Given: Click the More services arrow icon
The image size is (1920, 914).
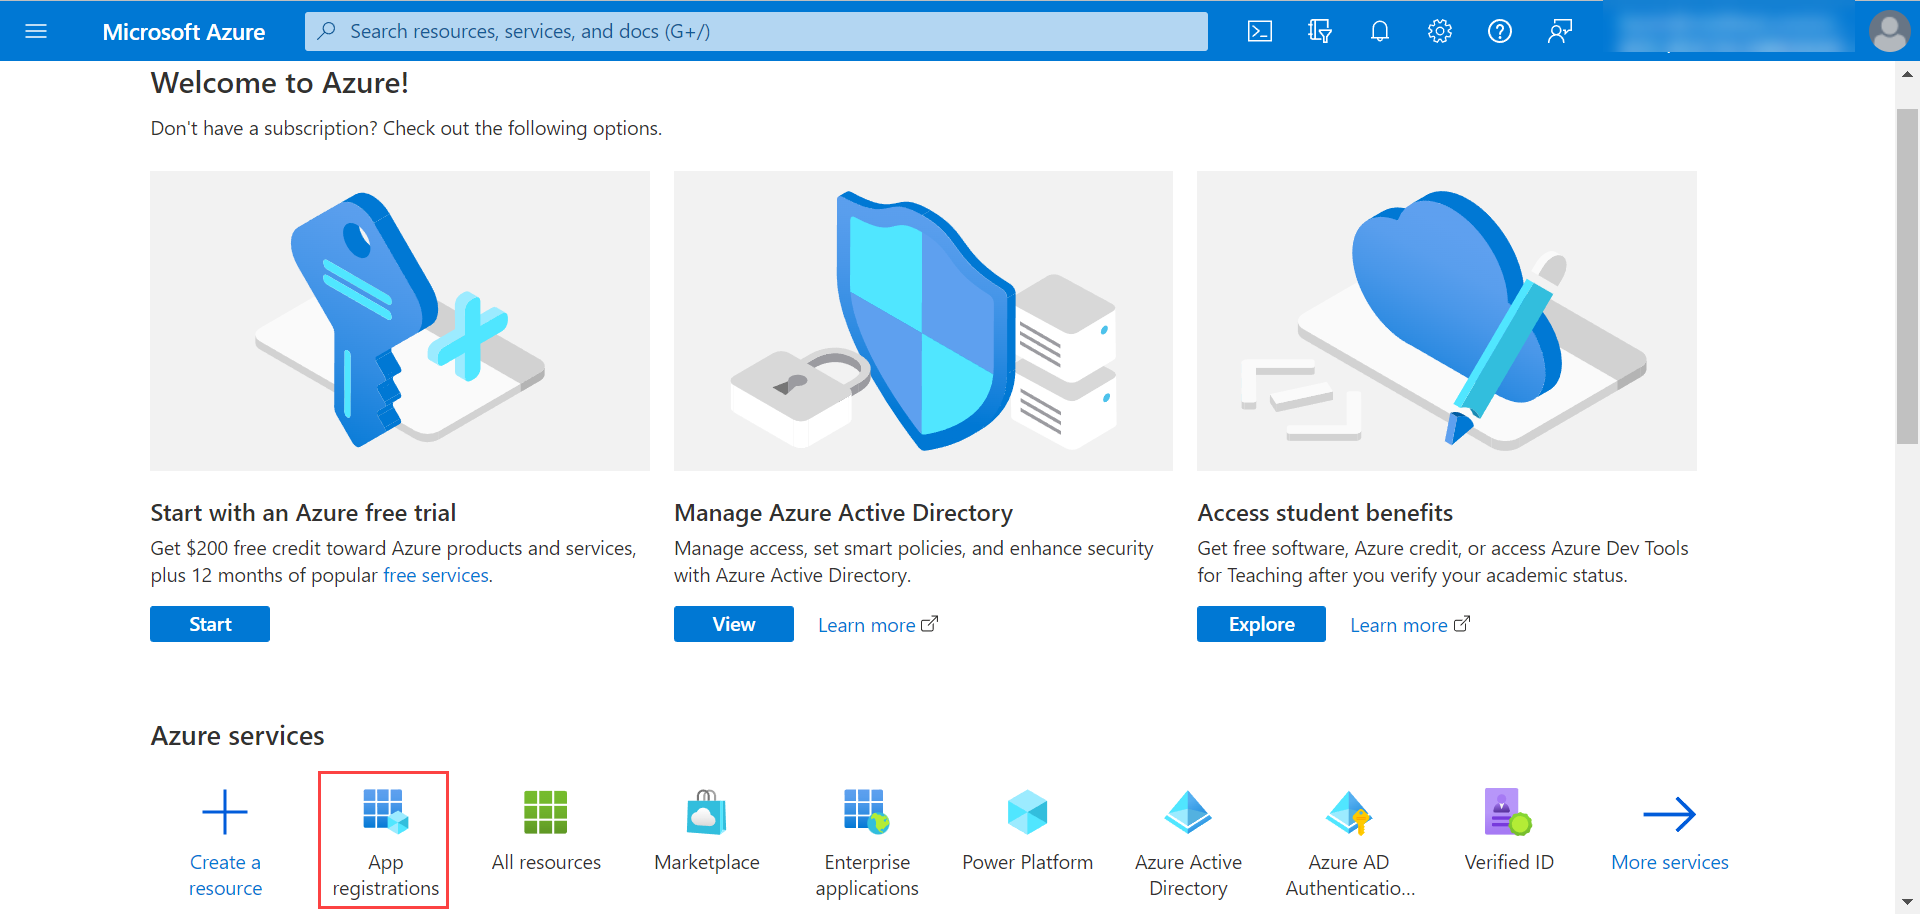Looking at the screenshot, I should (1670, 814).
